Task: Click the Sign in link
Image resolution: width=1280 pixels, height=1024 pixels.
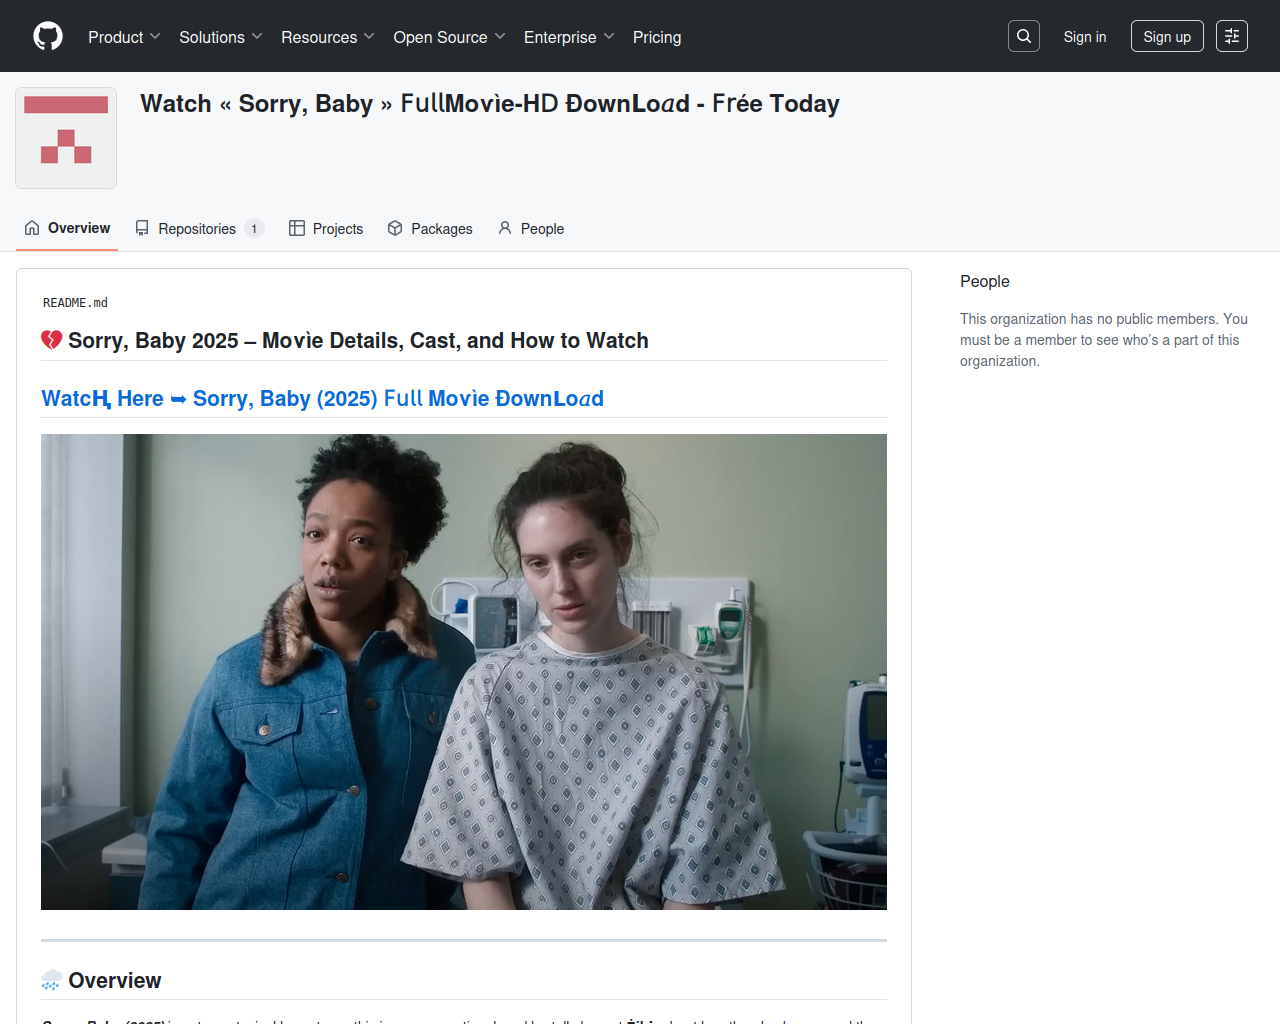Action: (x=1085, y=37)
